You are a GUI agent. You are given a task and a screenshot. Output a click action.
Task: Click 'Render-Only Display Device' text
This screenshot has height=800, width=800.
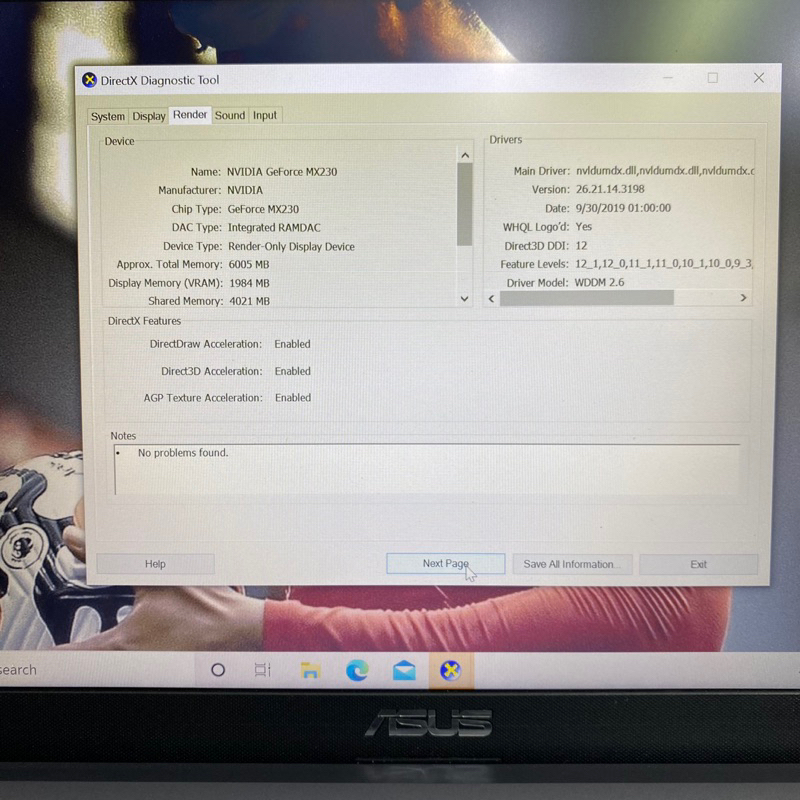pyautogui.click(x=291, y=246)
